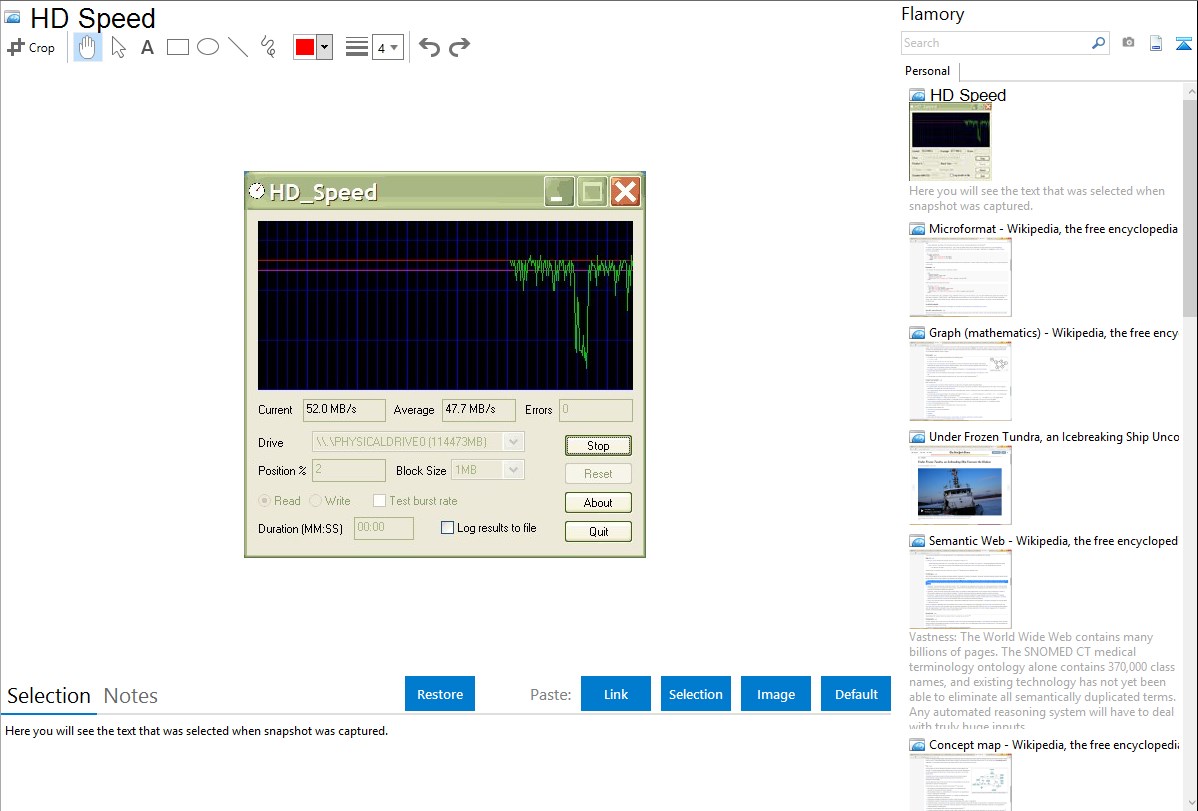The height and width of the screenshot is (811, 1198).
Task: Click the Paste Selection button
Action: 696,694
